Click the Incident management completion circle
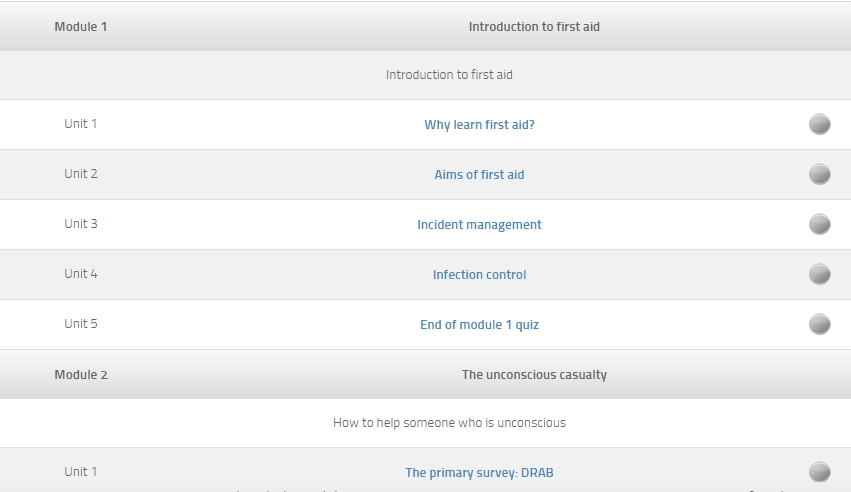The height and width of the screenshot is (492, 851). click(819, 224)
